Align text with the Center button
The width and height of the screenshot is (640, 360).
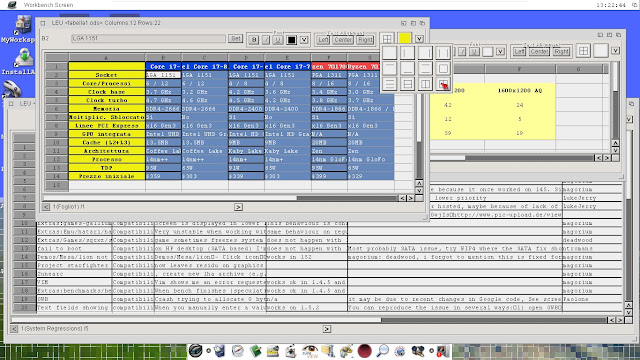point(343,40)
